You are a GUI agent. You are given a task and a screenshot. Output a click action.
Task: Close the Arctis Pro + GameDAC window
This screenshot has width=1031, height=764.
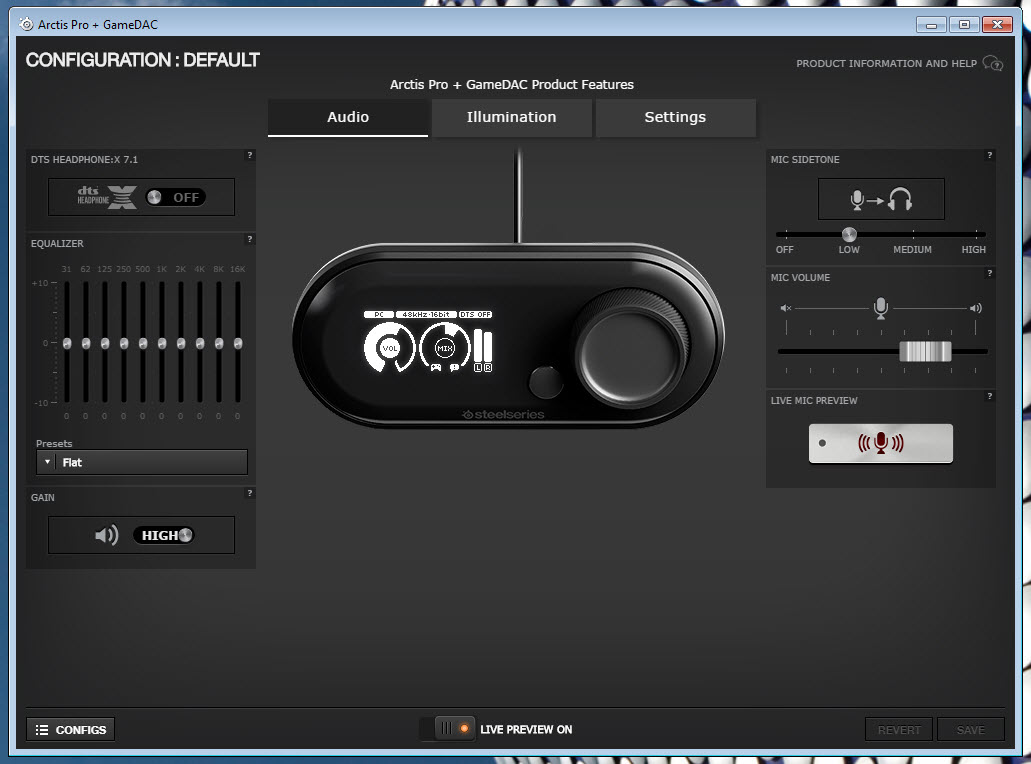997,25
